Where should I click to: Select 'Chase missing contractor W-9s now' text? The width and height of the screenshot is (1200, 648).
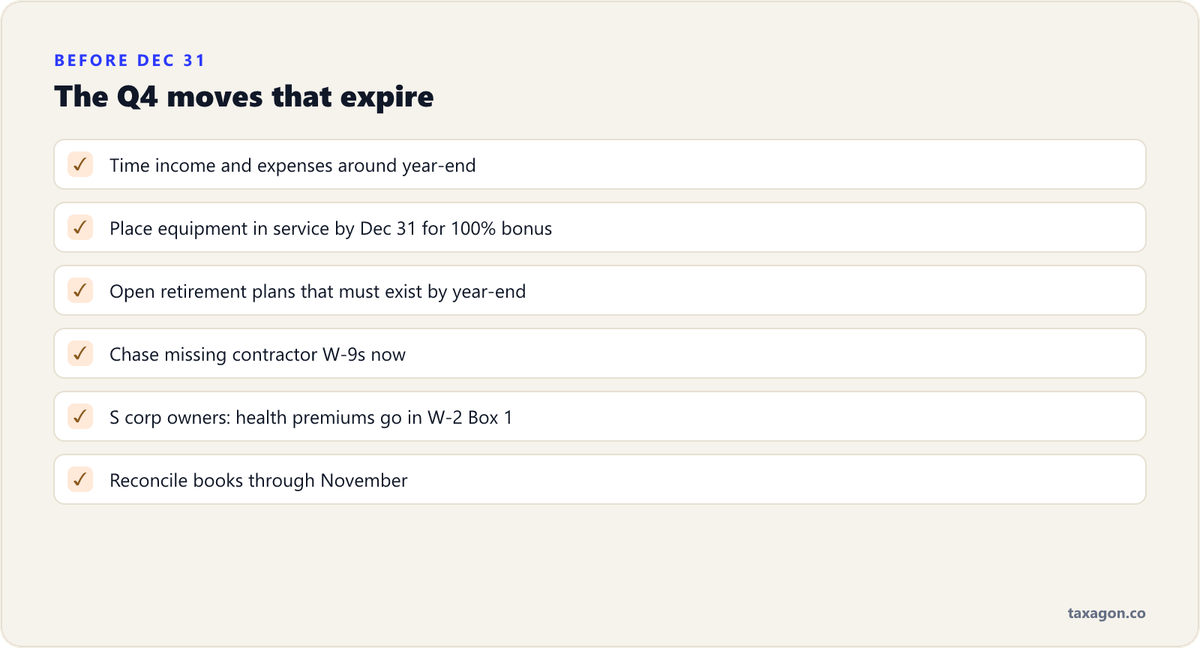(x=257, y=354)
